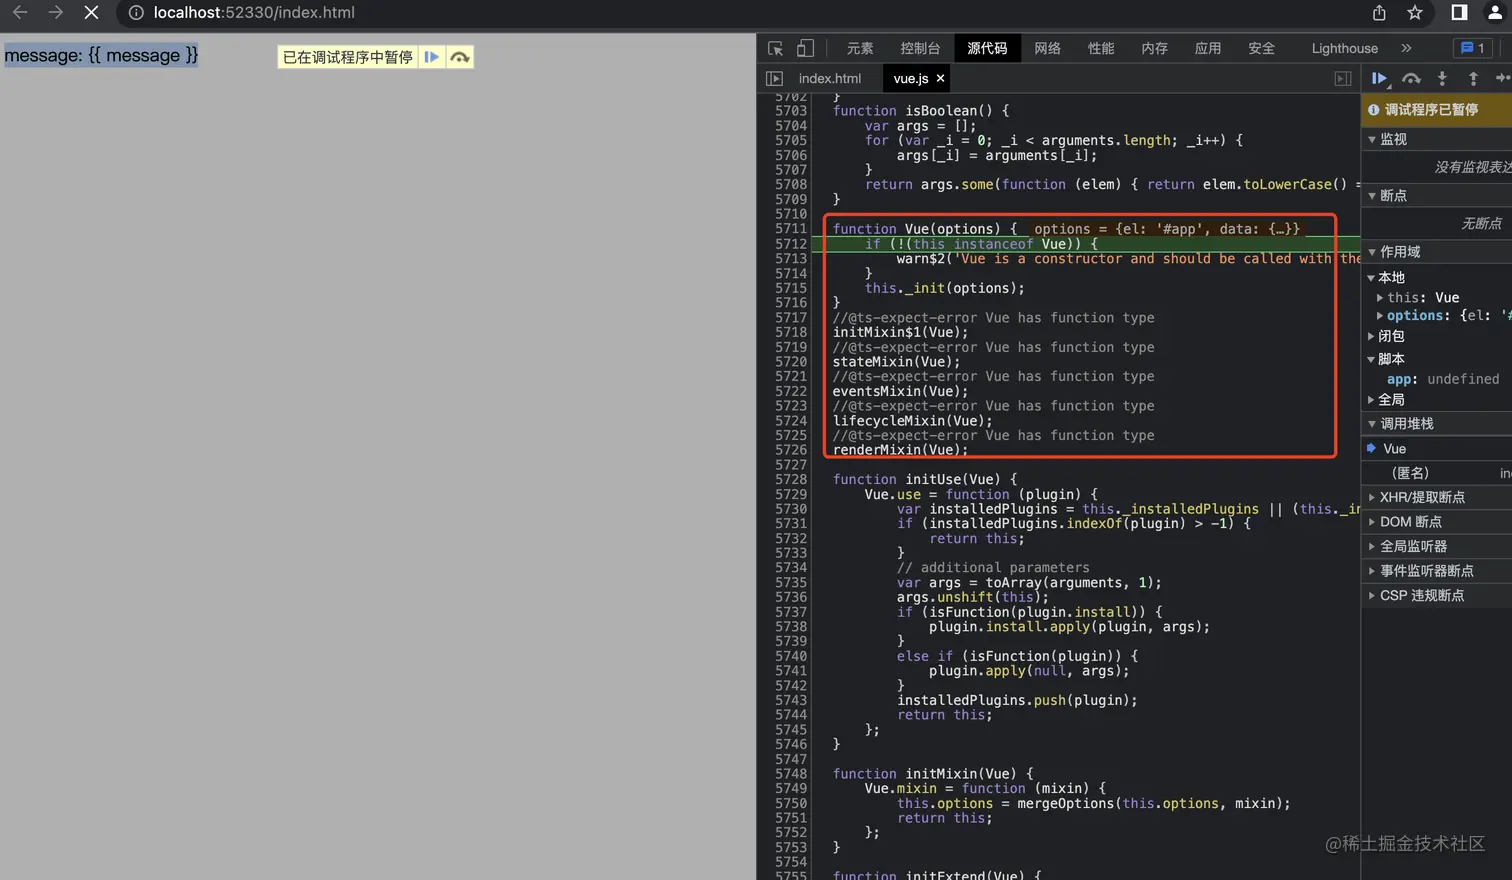
Task: Select the Vue call stack frame
Action: click(x=1437, y=449)
